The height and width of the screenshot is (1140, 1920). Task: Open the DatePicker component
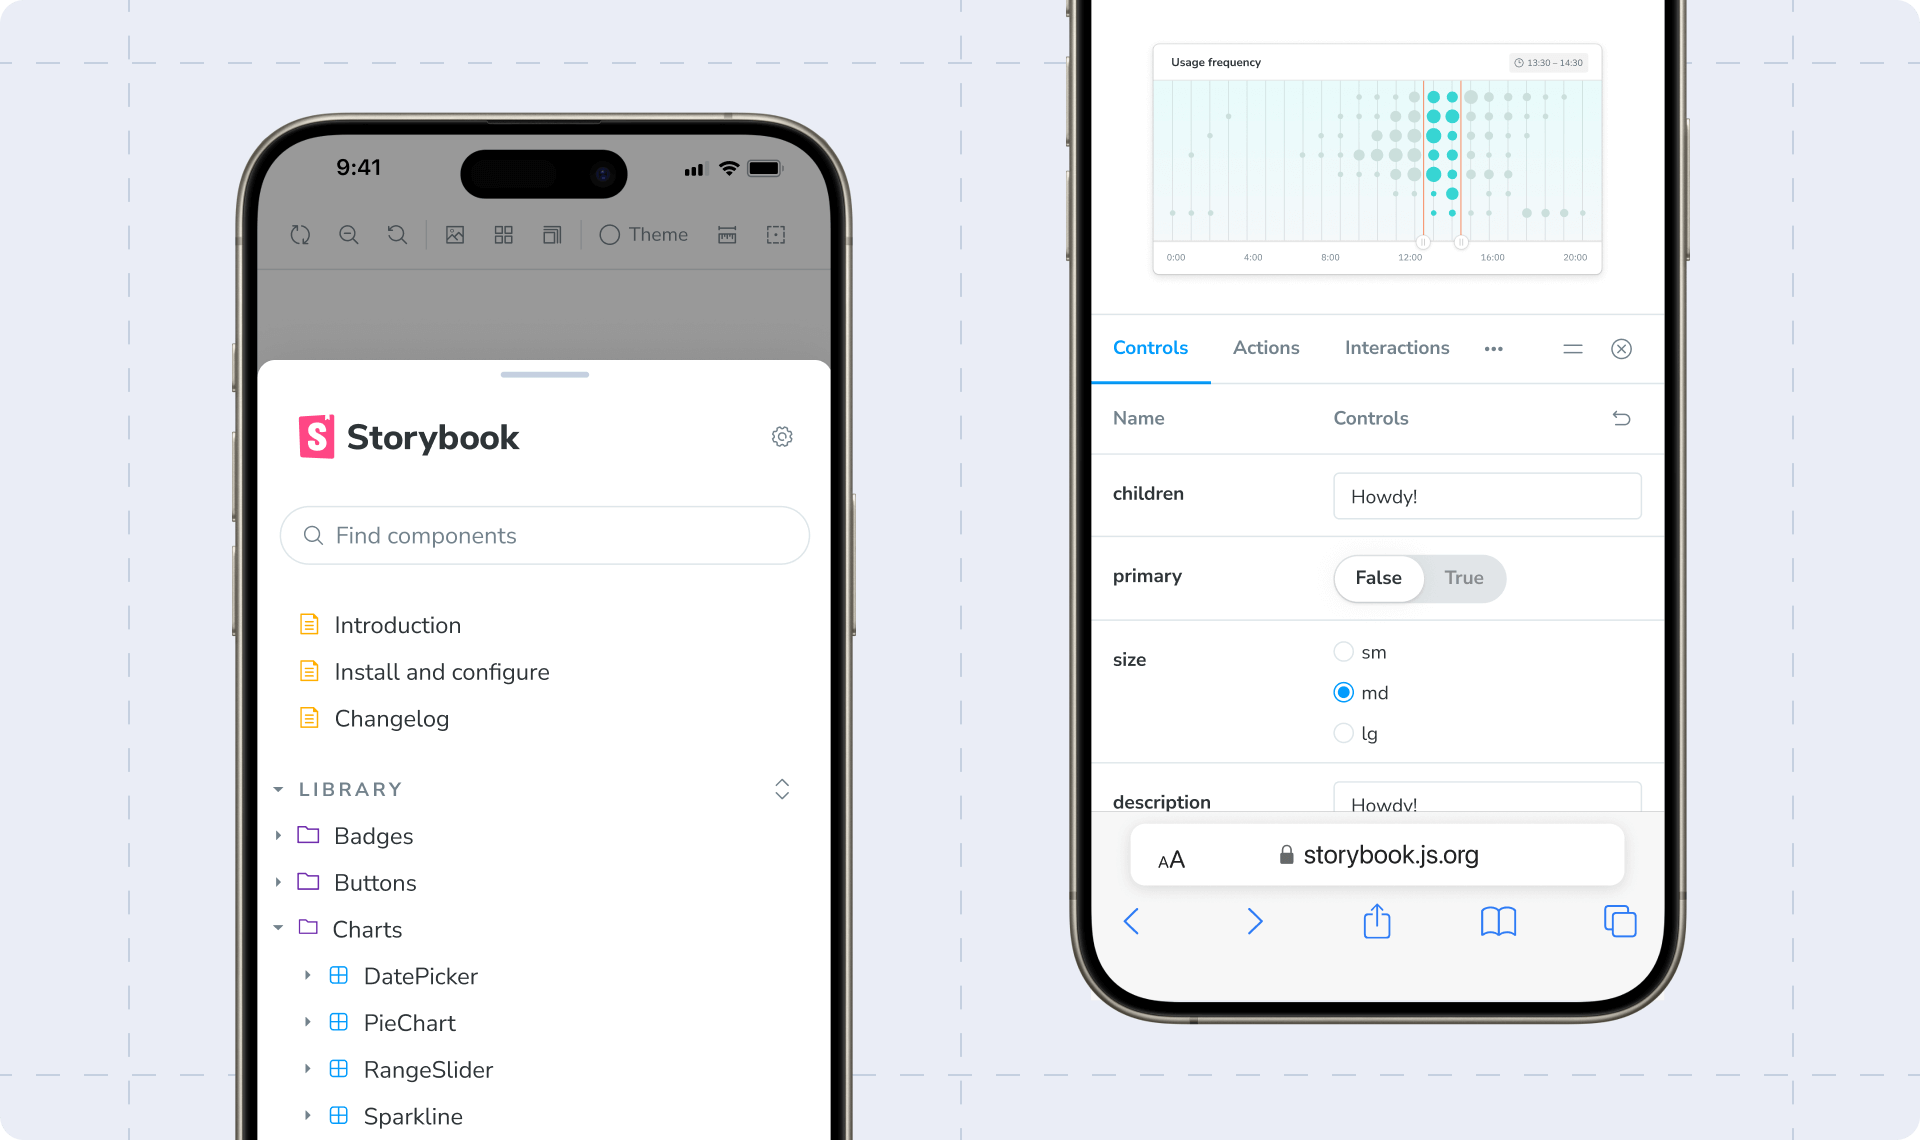[421, 976]
